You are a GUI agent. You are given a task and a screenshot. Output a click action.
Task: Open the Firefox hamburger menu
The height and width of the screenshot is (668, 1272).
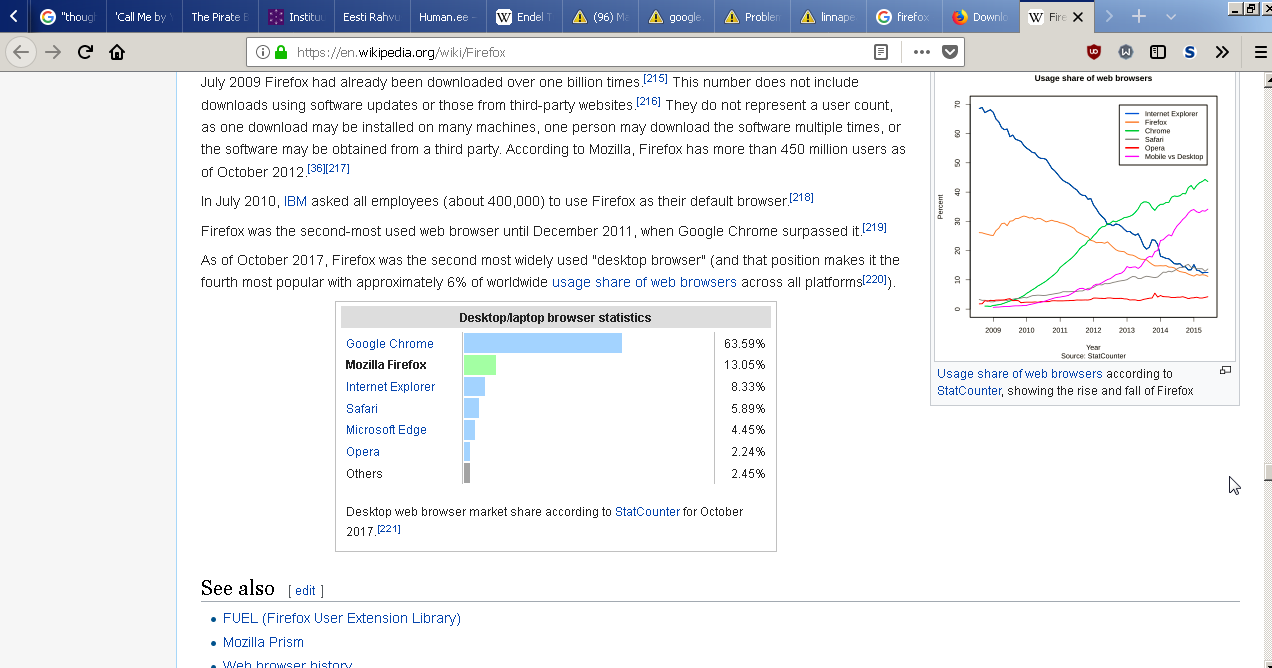coord(1260,52)
